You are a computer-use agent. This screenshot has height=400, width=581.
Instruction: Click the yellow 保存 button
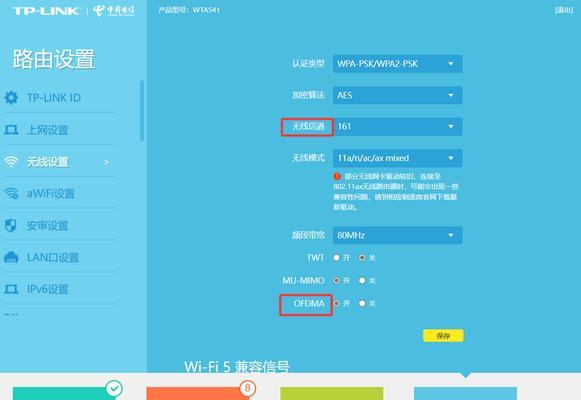443,336
